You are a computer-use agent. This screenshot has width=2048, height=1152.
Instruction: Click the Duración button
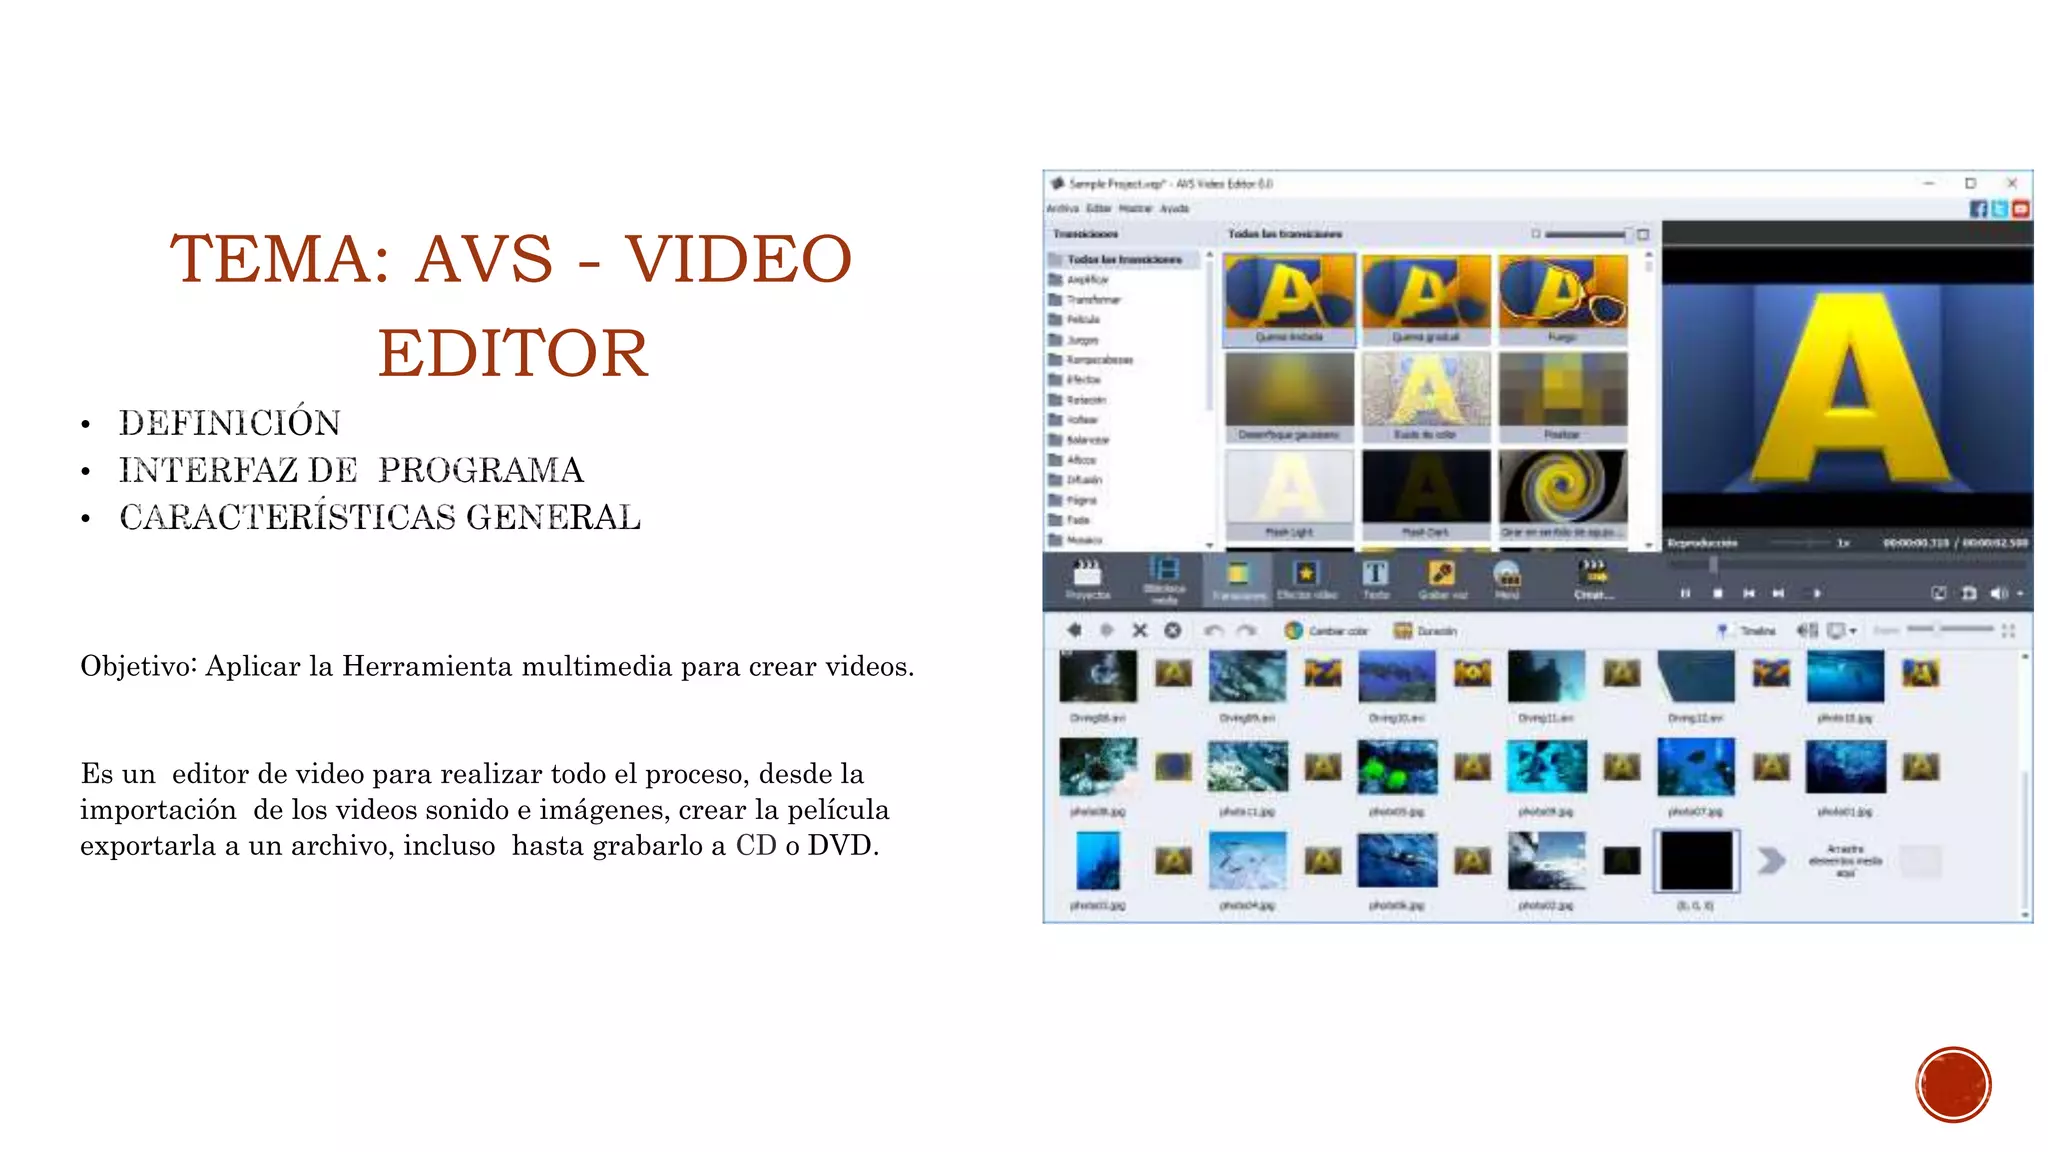click(1425, 631)
